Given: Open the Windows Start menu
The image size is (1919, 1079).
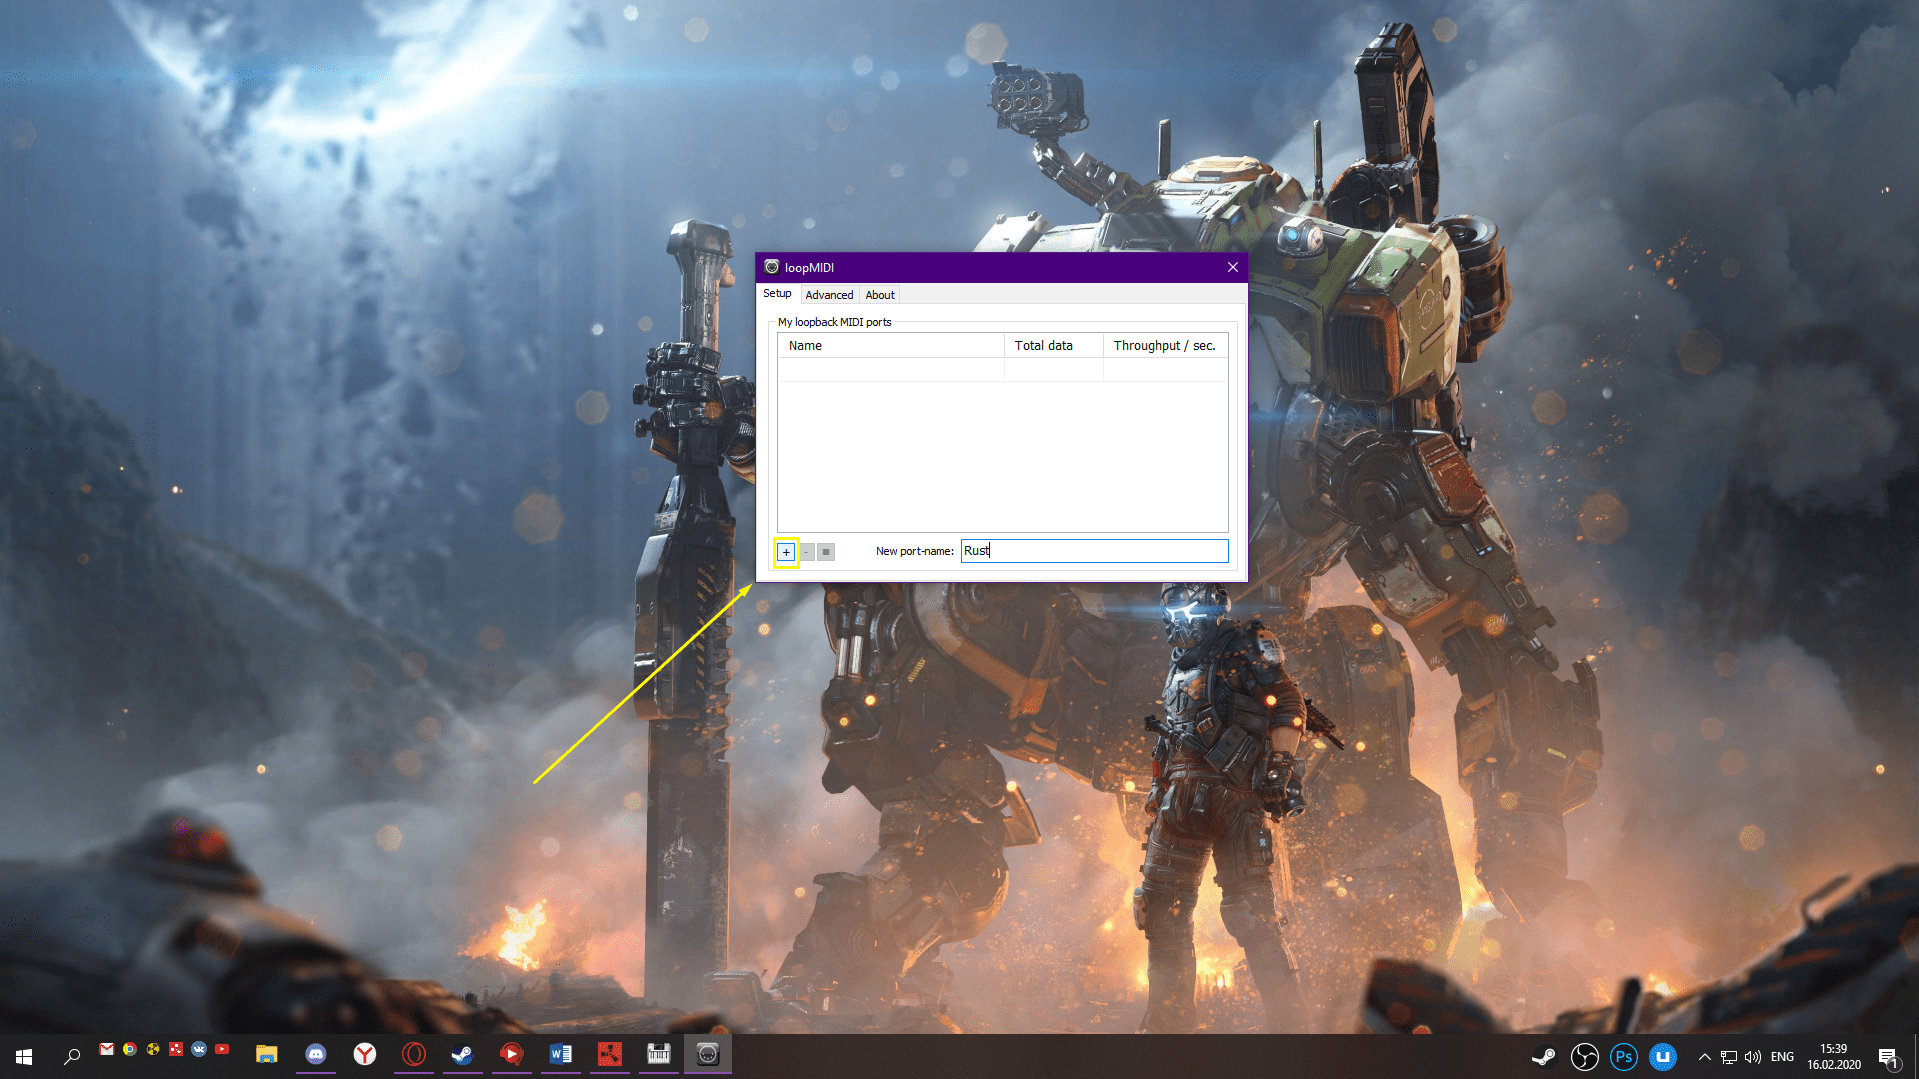Looking at the screenshot, I should point(24,1056).
